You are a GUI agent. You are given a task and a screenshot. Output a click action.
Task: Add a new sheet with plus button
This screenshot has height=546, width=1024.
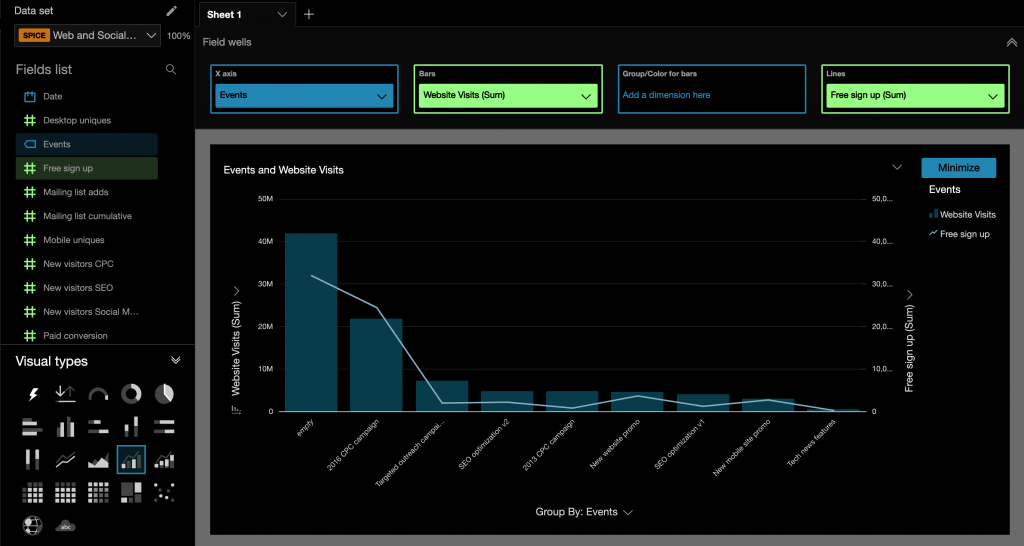[x=309, y=14]
